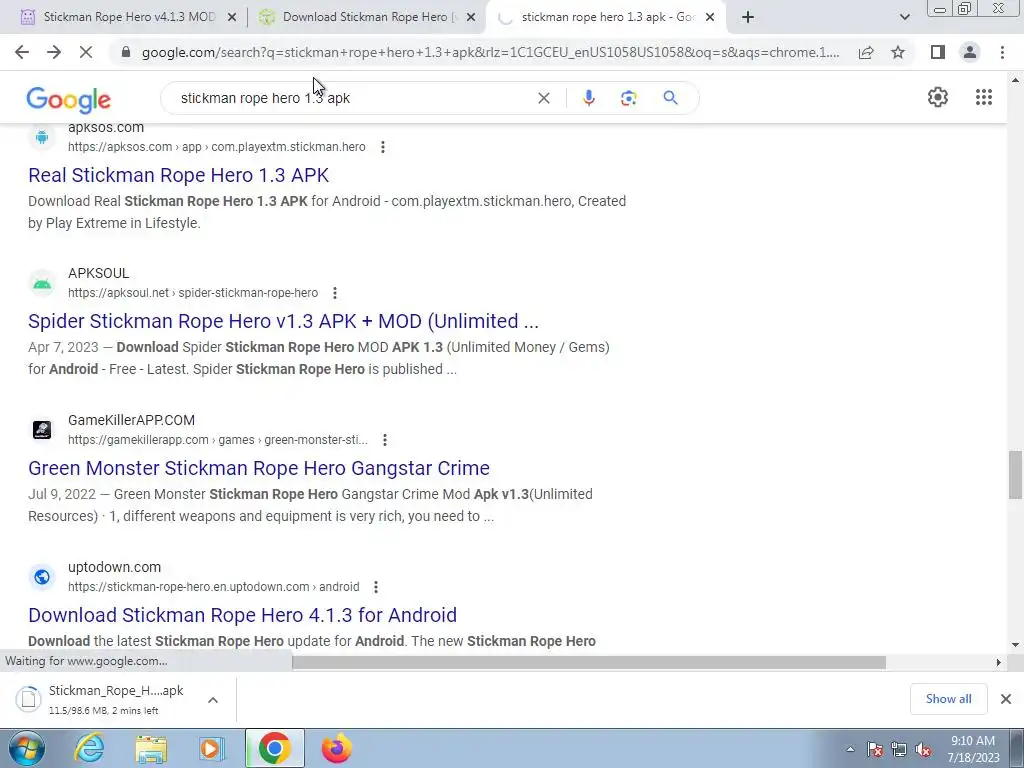
Task: Open more options for APKSOUL result
Action: click(335, 293)
